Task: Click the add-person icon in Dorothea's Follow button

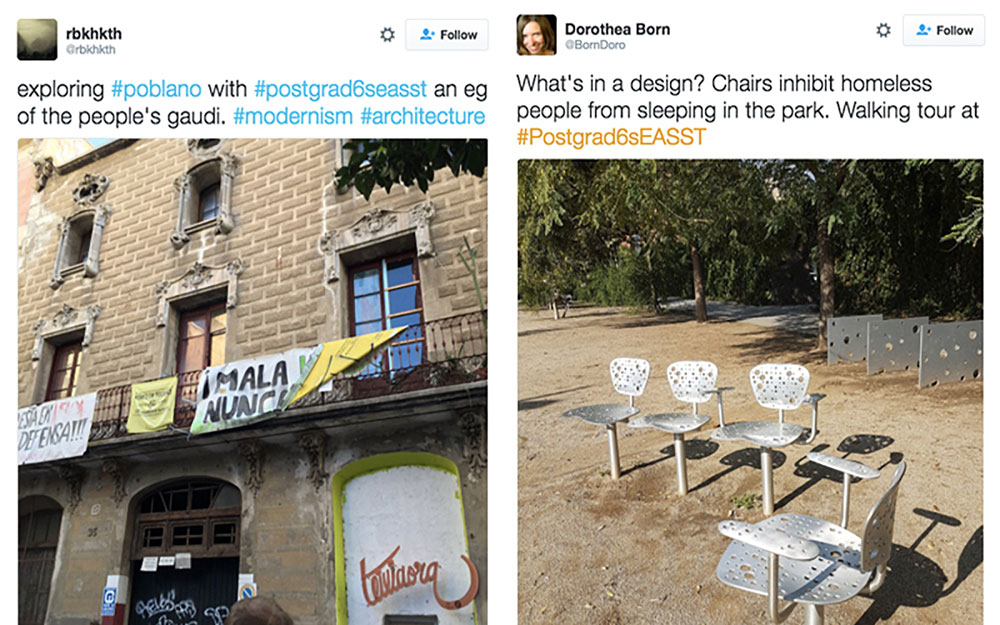Action: [x=923, y=30]
